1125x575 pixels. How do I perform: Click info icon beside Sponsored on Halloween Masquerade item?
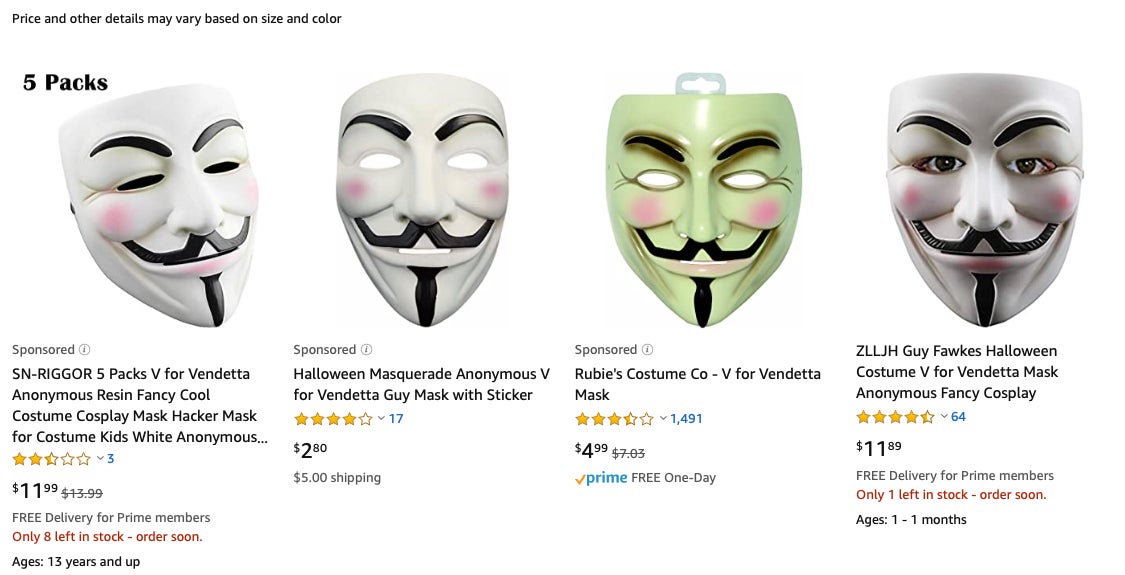(x=366, y=350)
